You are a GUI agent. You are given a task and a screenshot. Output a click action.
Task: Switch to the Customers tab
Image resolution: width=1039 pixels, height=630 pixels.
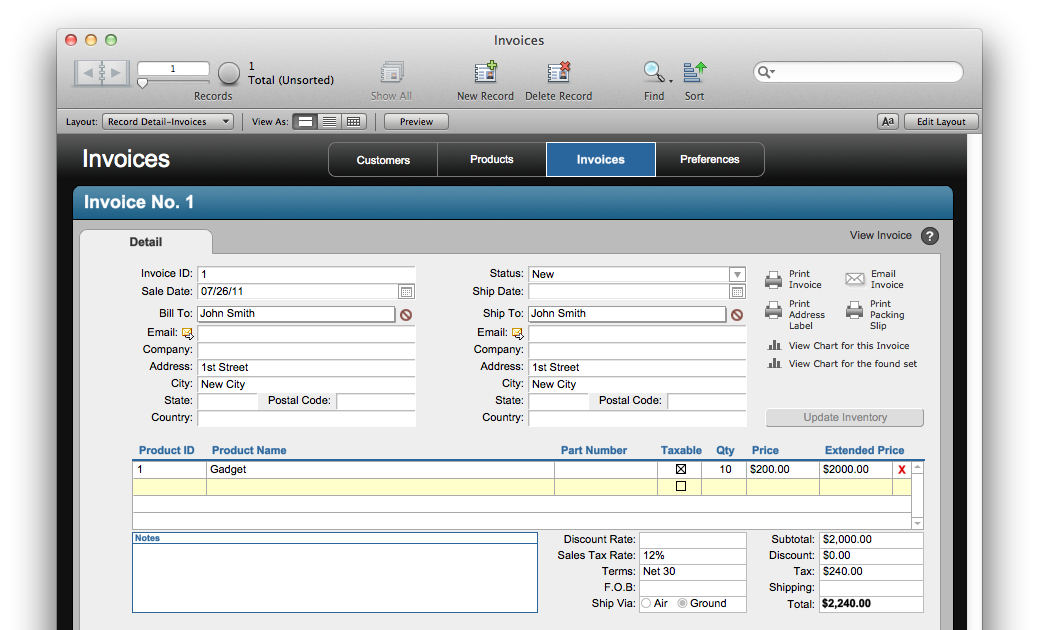pos(383,160)
